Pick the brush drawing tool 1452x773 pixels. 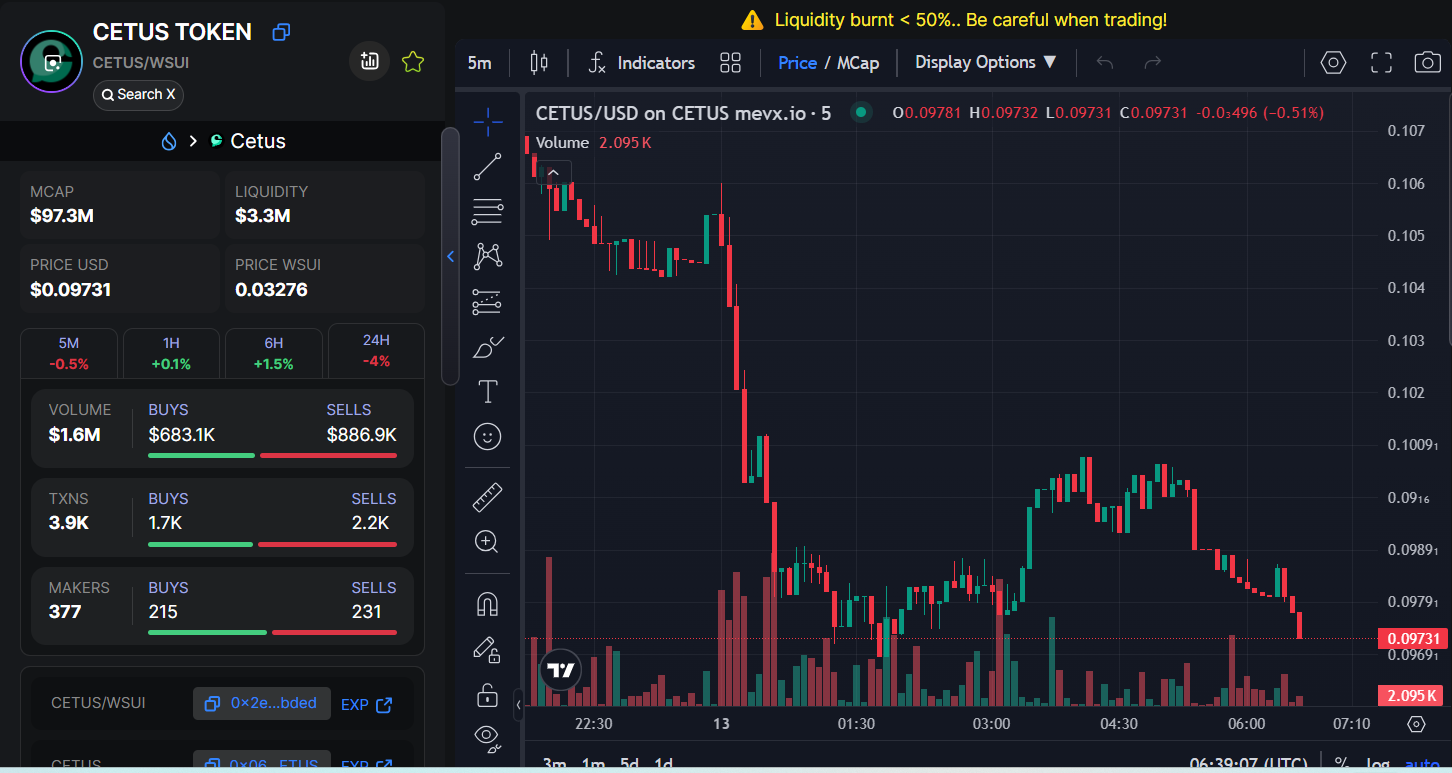pyautogui.click(x=488, y=347)
